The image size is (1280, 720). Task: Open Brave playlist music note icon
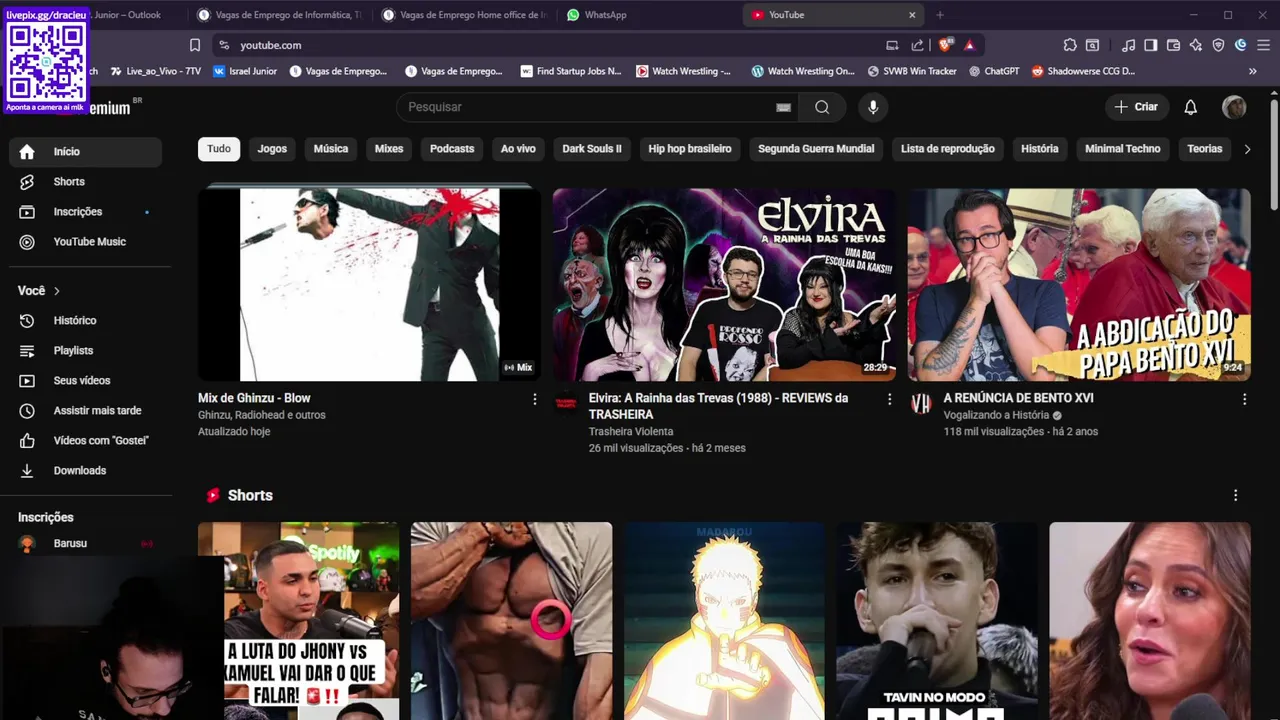coord(1128,45)
